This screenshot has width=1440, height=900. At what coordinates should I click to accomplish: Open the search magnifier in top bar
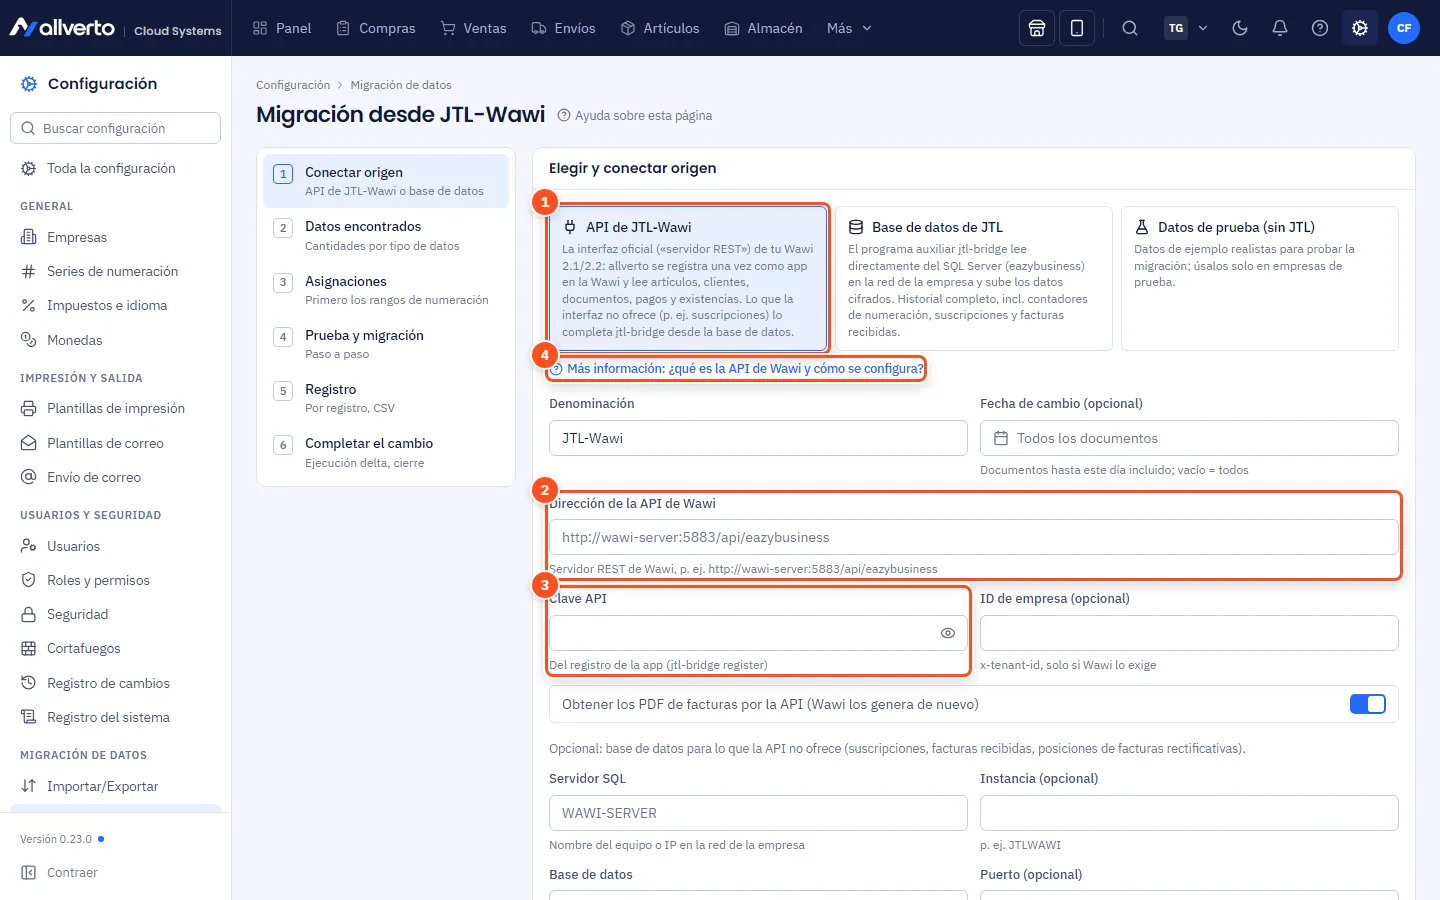coord(1130,28)
